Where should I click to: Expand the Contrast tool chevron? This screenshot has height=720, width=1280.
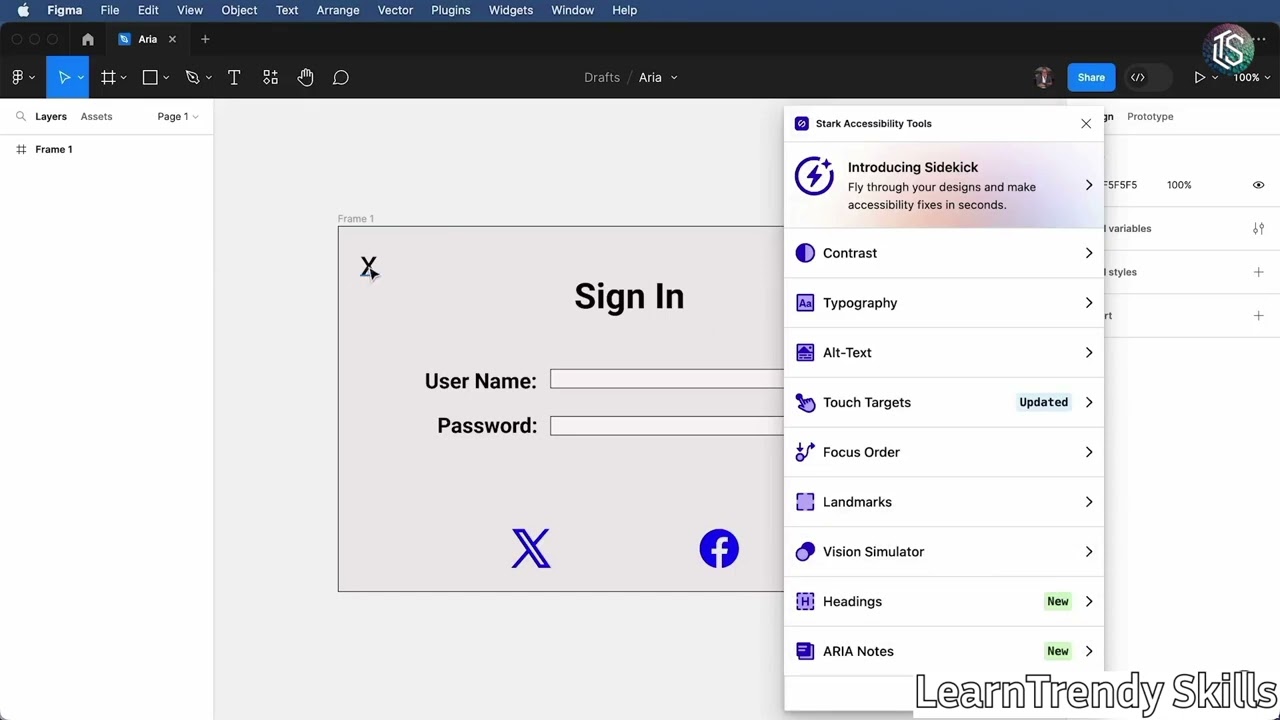(1089, 253)
